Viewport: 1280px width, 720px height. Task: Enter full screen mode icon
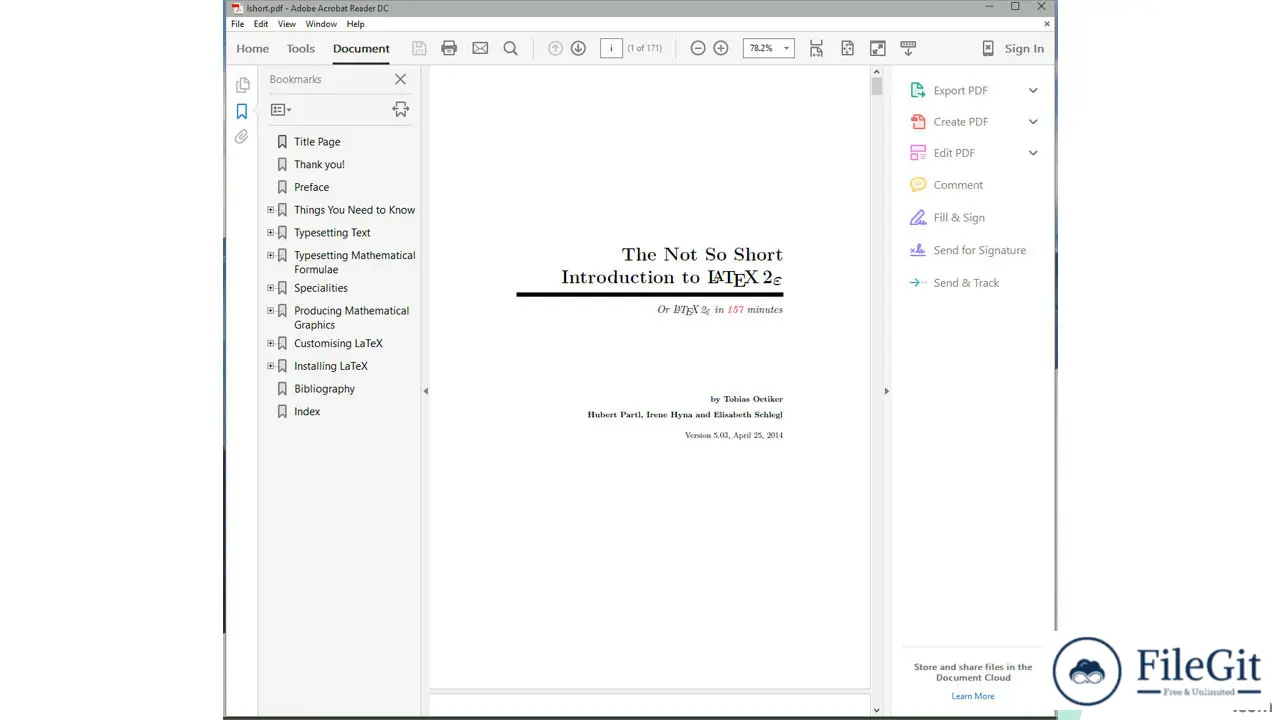click(x=878, y=48)
